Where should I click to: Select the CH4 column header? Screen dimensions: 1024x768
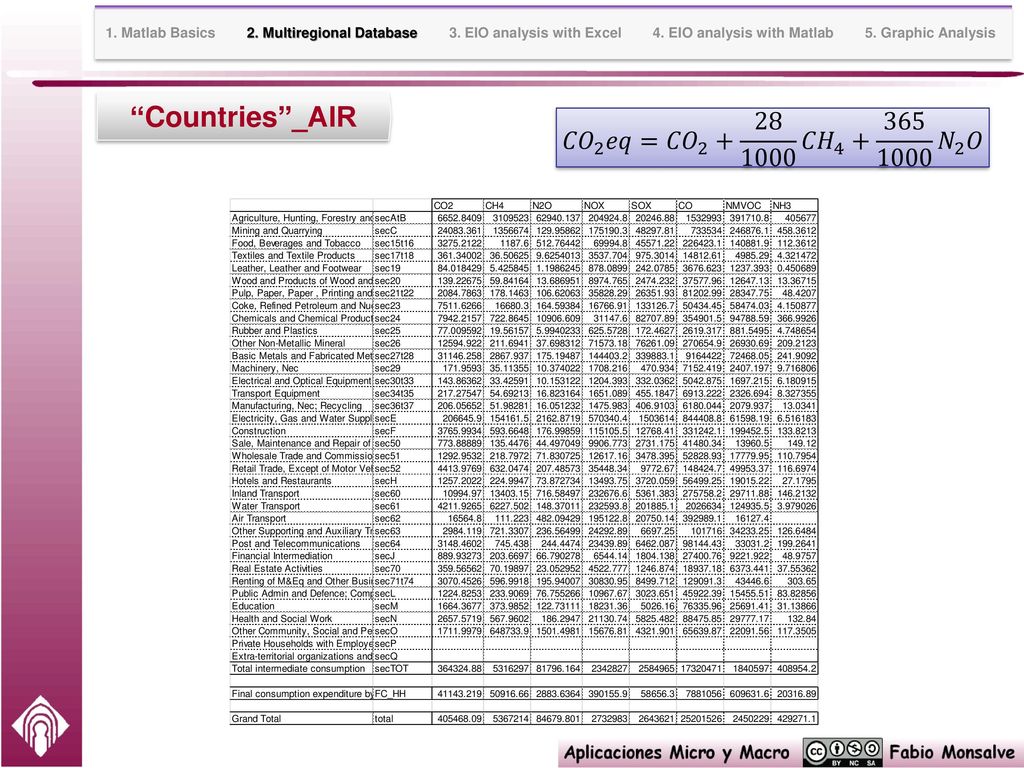[x=507, y=205]
